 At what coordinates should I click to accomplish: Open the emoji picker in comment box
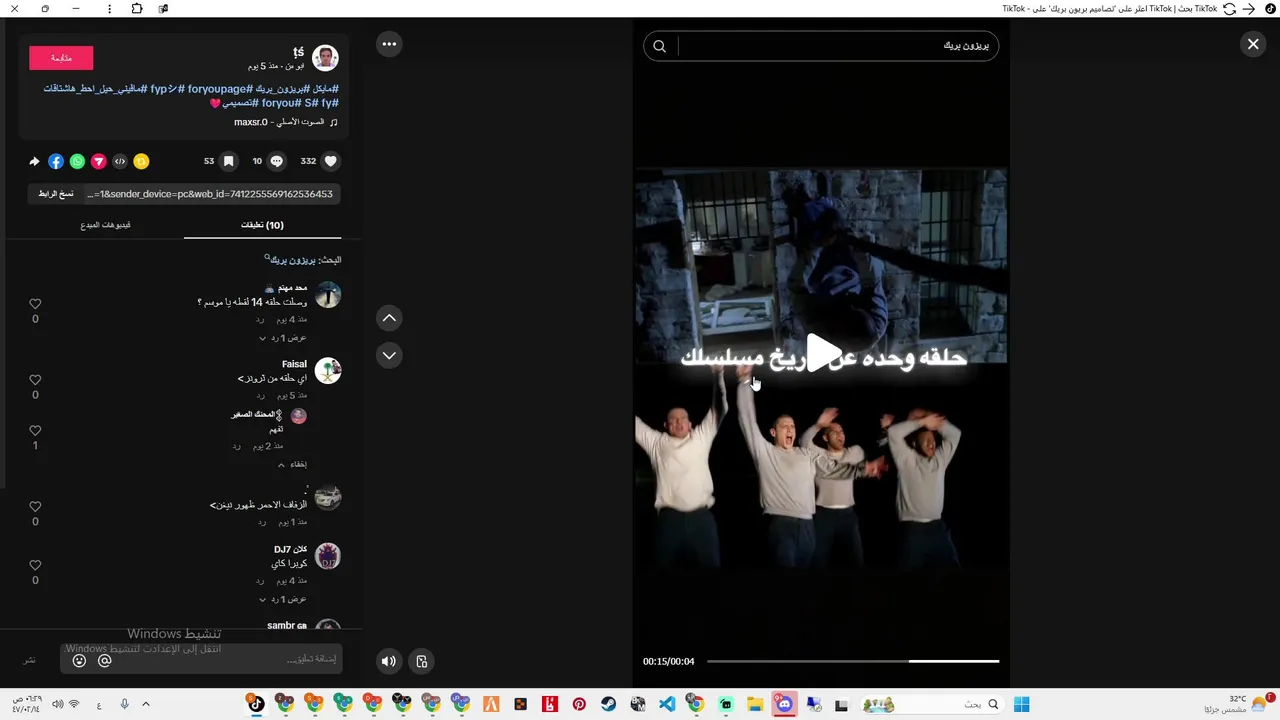[79, 661]
